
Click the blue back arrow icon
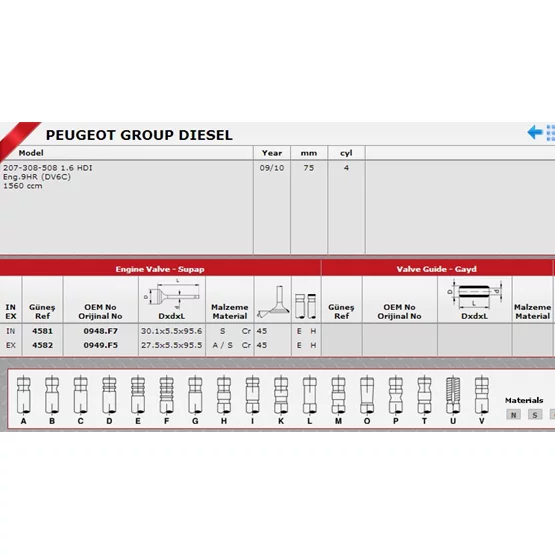pyautogui.click(x=535, y=132)
